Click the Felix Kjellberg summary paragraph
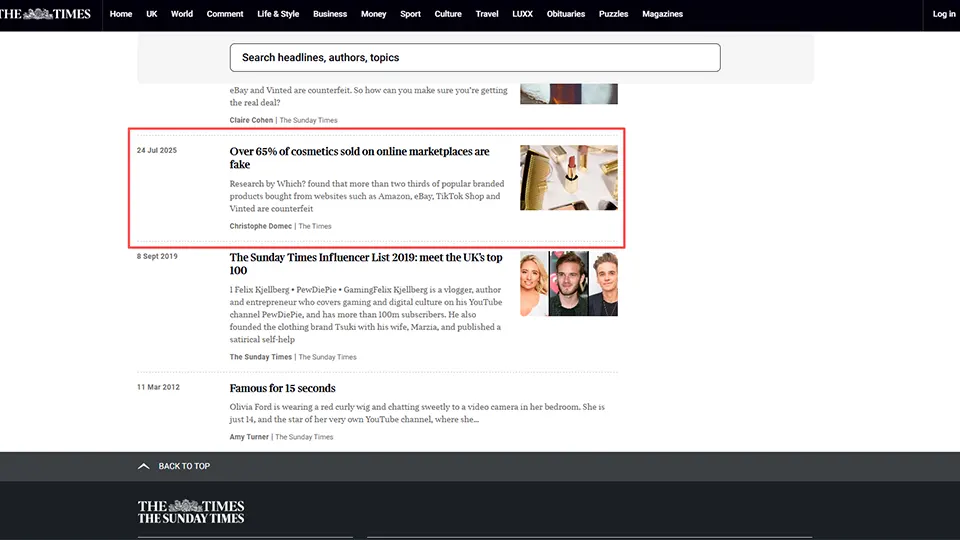 click(366, 314)
